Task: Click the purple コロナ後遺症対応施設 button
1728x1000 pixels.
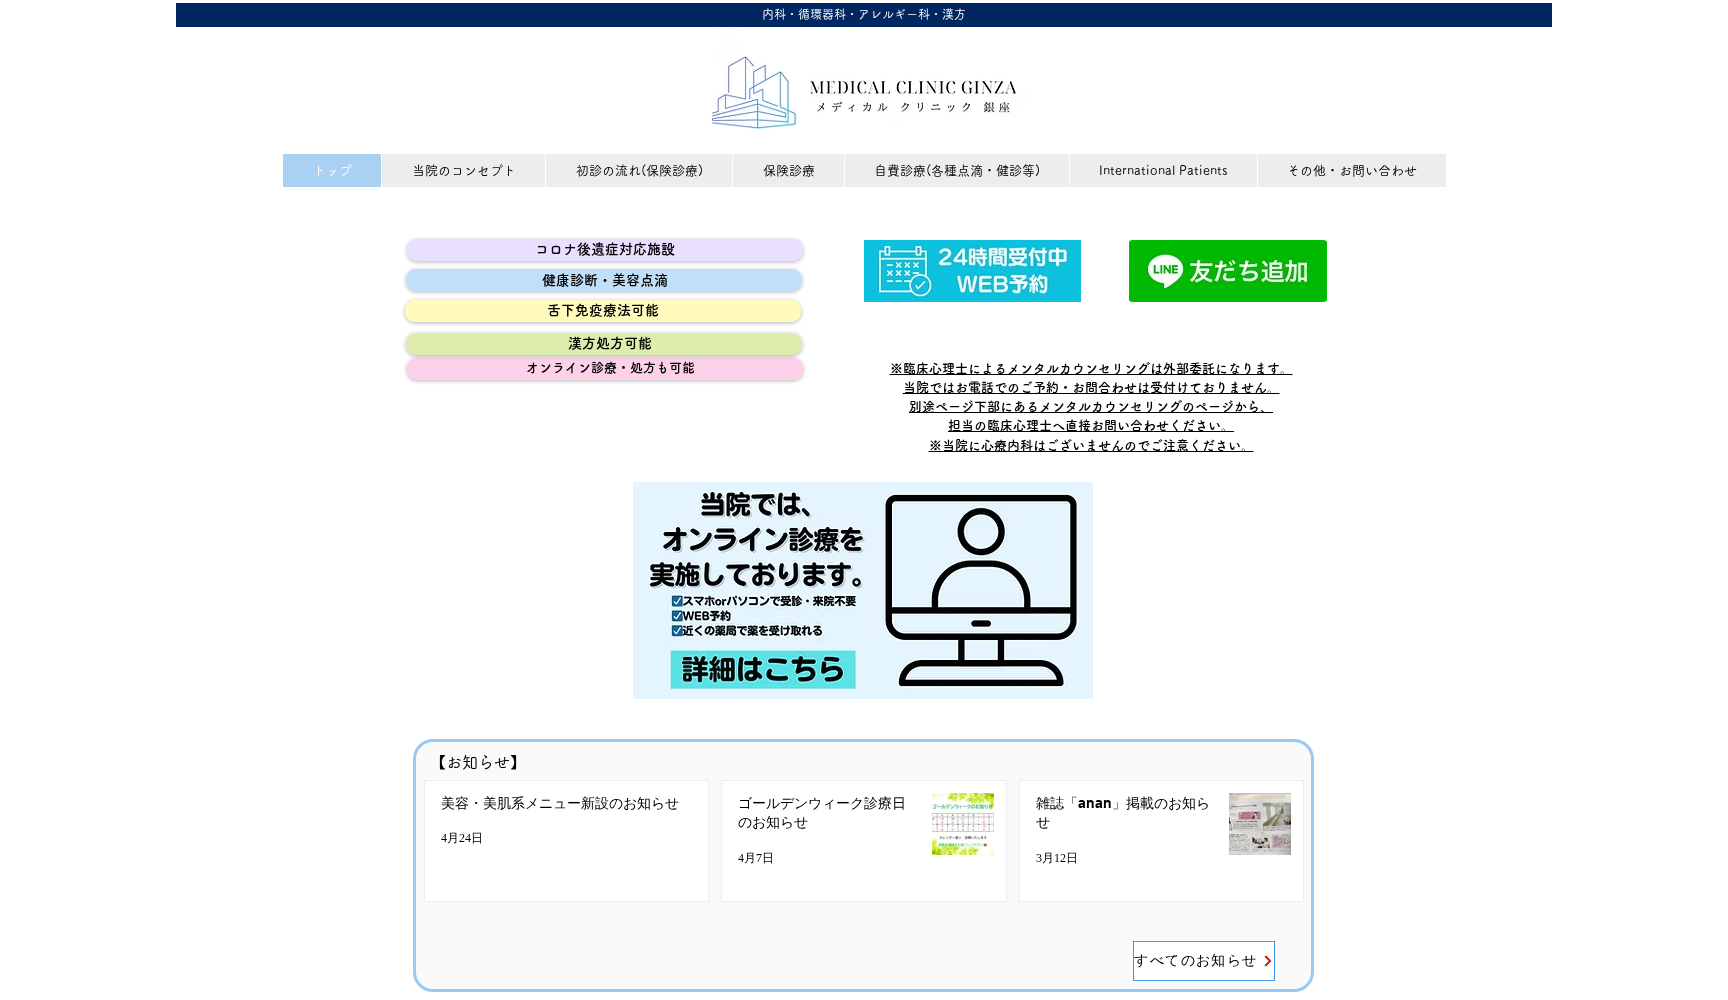Action: (x=604, y=250)
